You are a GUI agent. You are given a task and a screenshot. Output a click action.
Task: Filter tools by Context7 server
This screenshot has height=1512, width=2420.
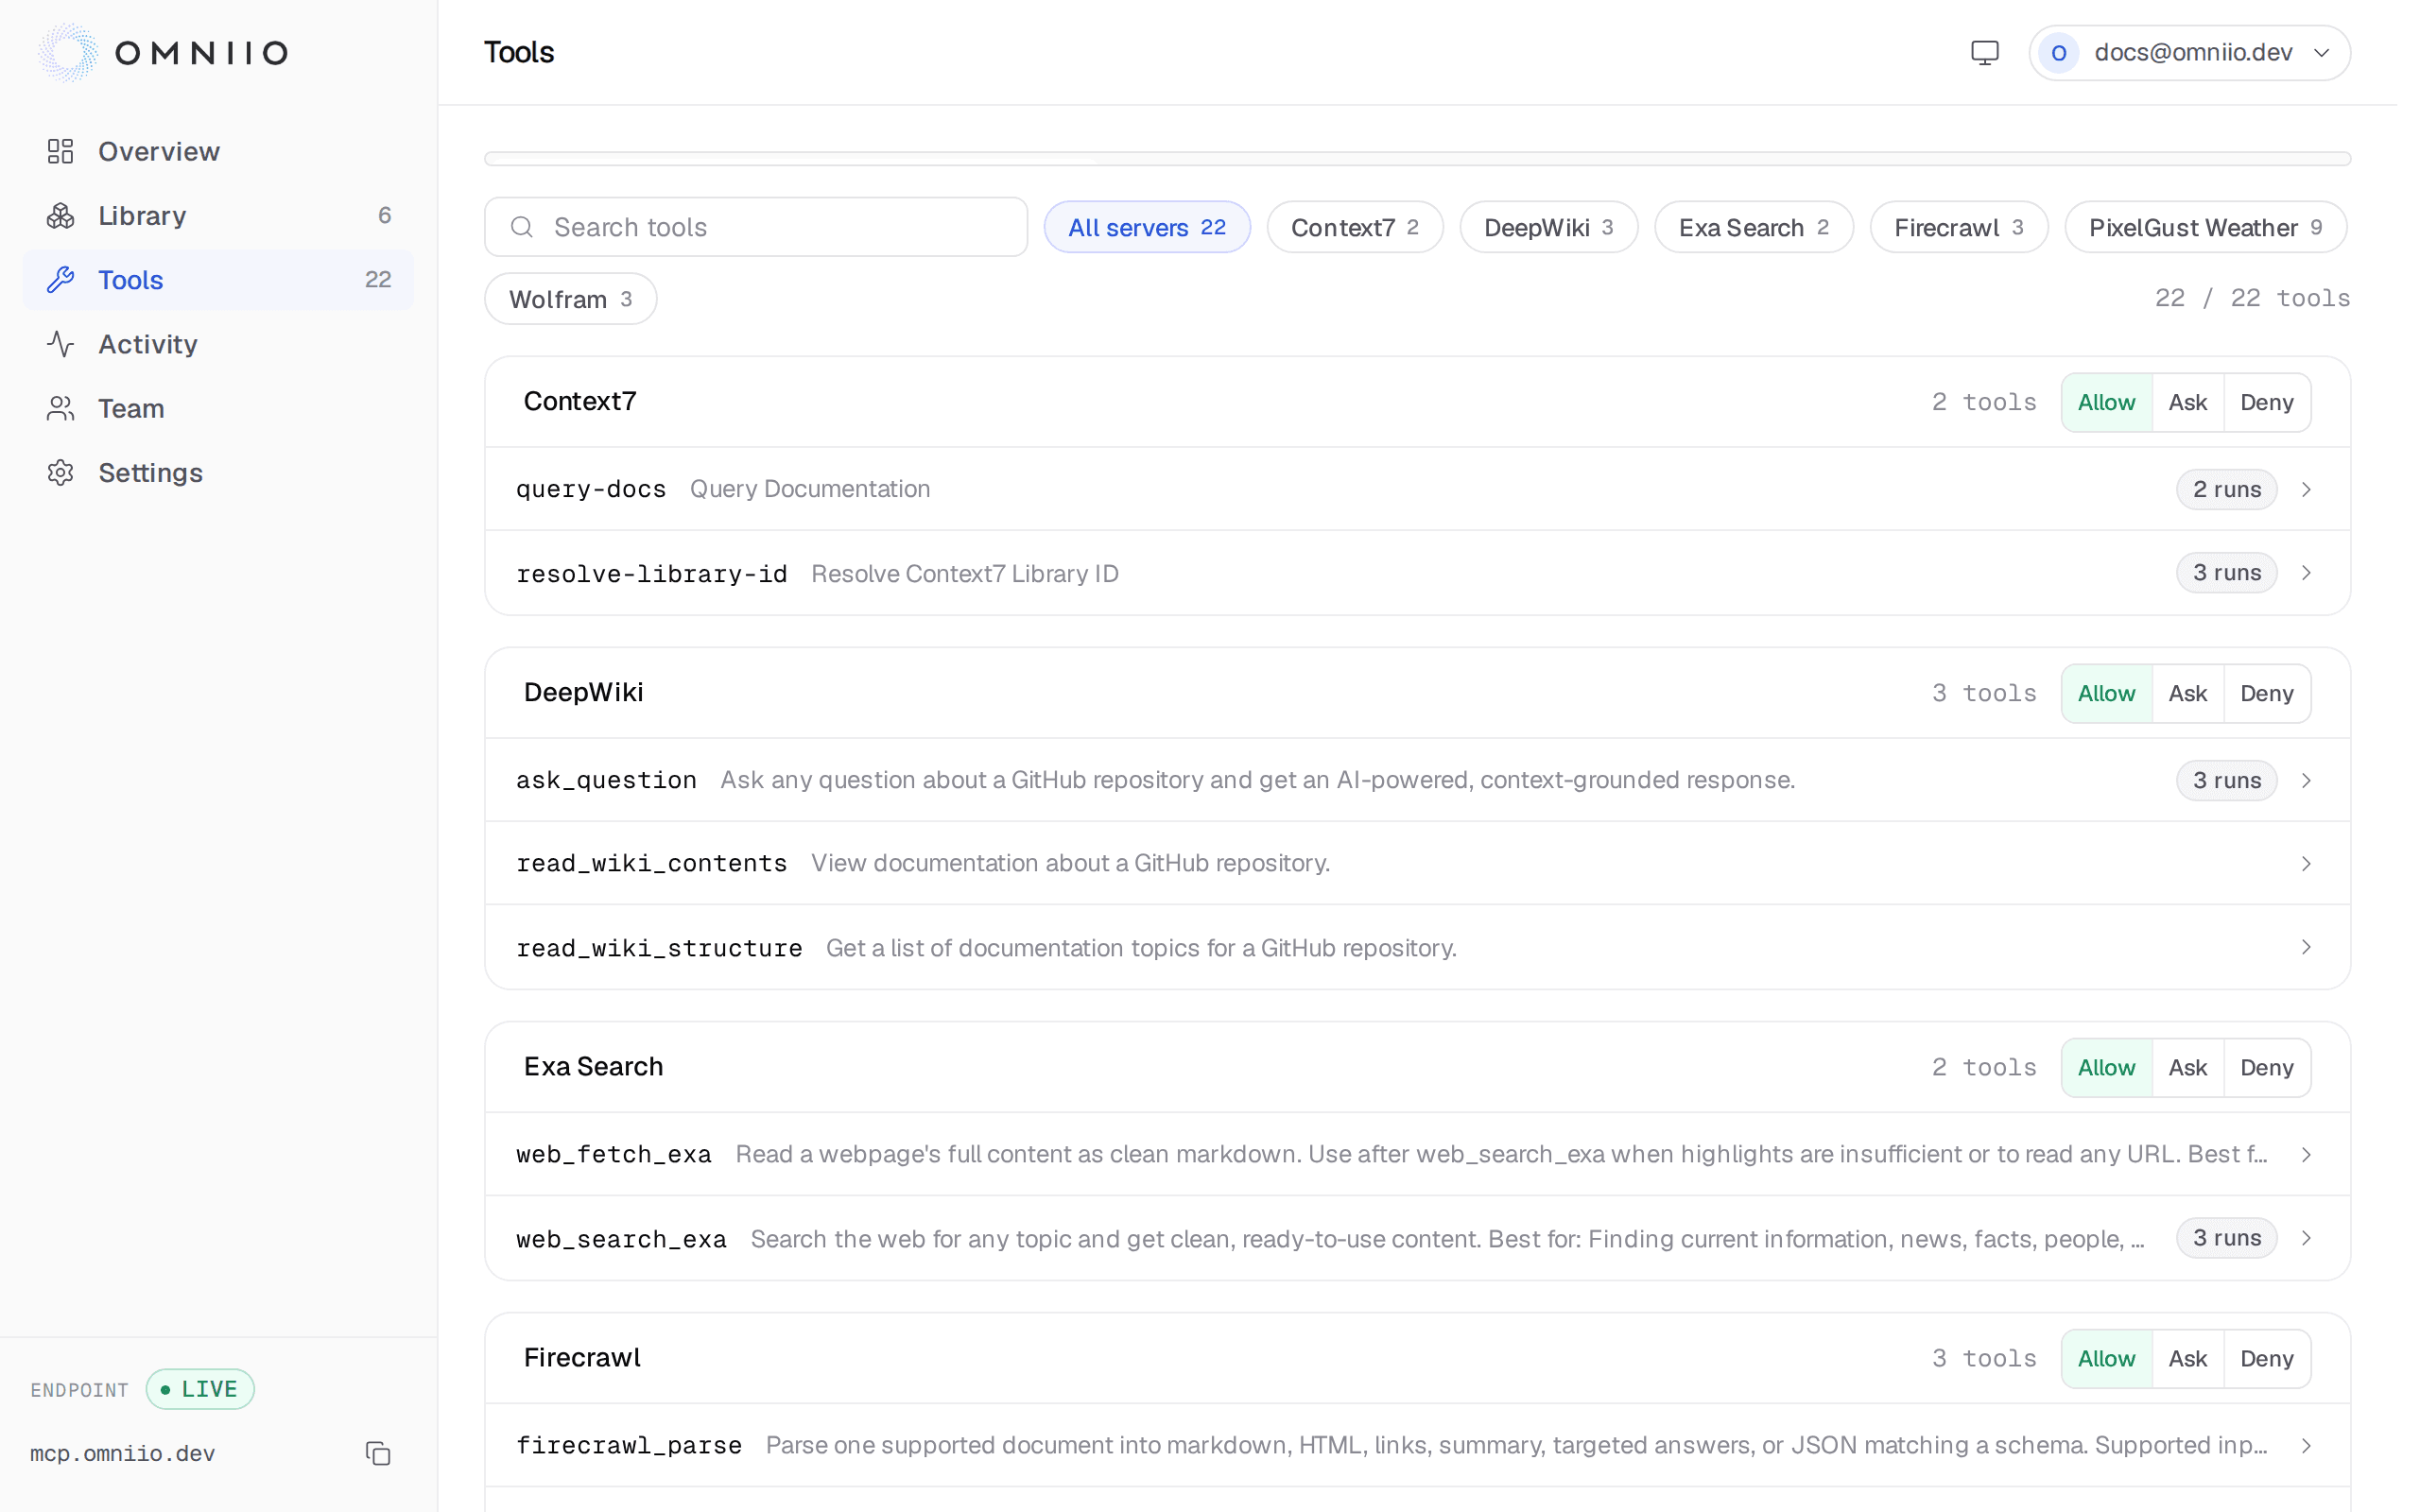(1355, 227)
